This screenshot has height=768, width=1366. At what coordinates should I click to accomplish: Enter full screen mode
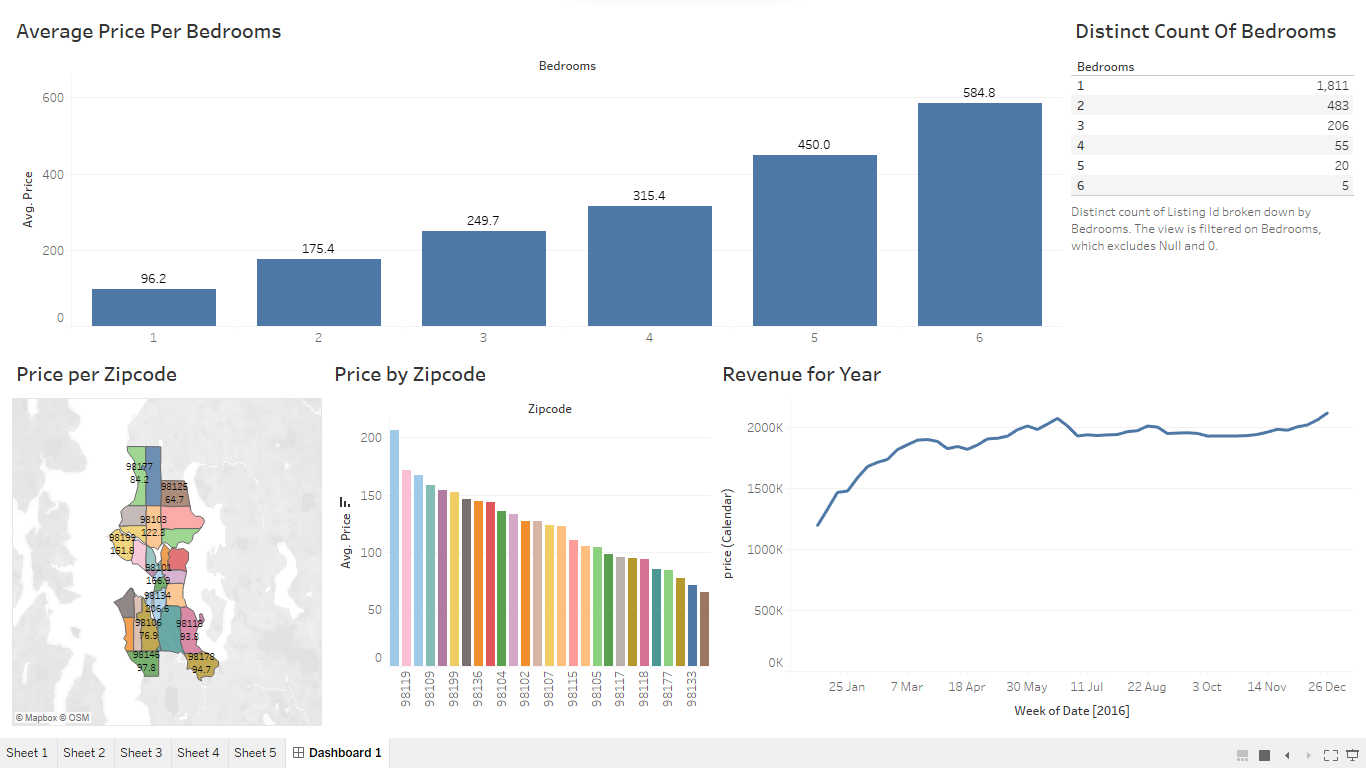click(x=1331, y=755)
